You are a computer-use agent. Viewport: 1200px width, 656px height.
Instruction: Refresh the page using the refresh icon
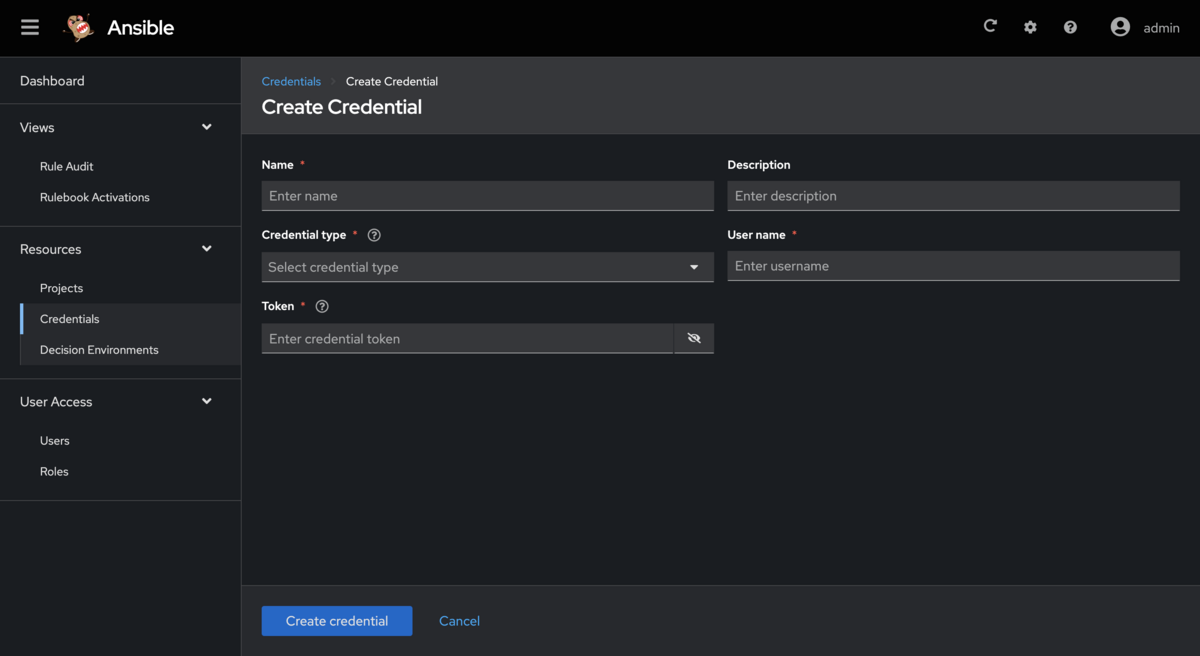coord(990,27)
